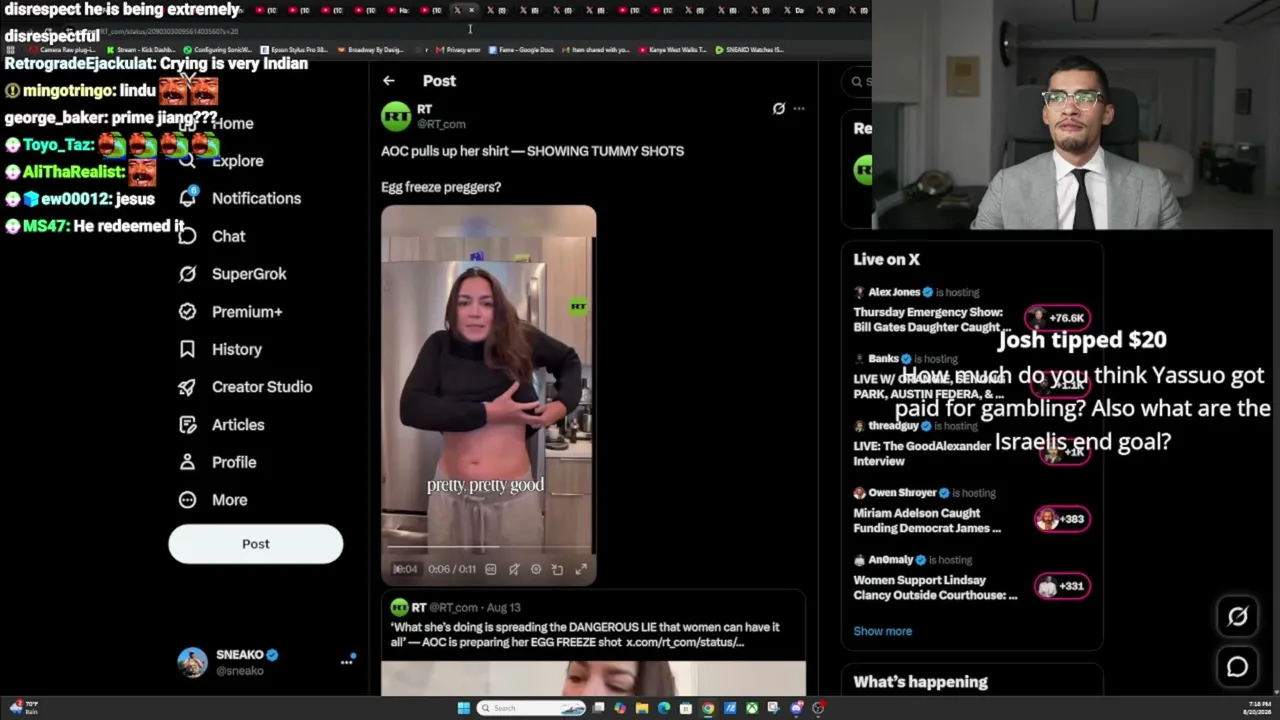The height and width of the screenshot is (720, 1280).
Task: Click the SuperGrok icon in sidebar
Action: coord(187,274)
